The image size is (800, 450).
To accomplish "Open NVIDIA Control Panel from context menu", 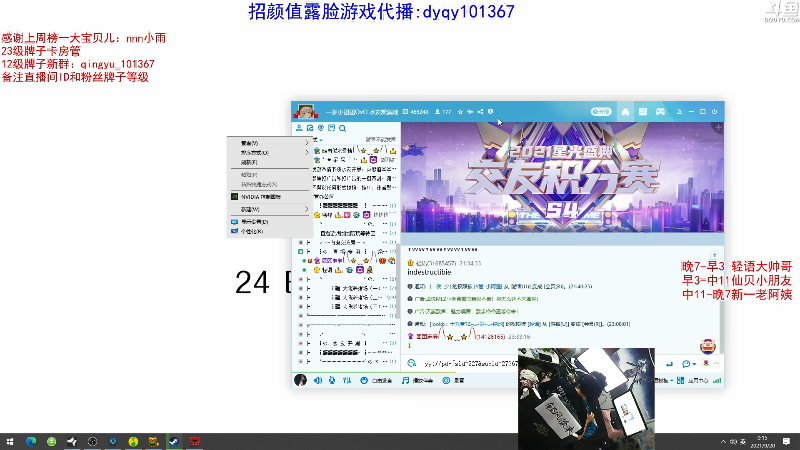I will [269, 196].
